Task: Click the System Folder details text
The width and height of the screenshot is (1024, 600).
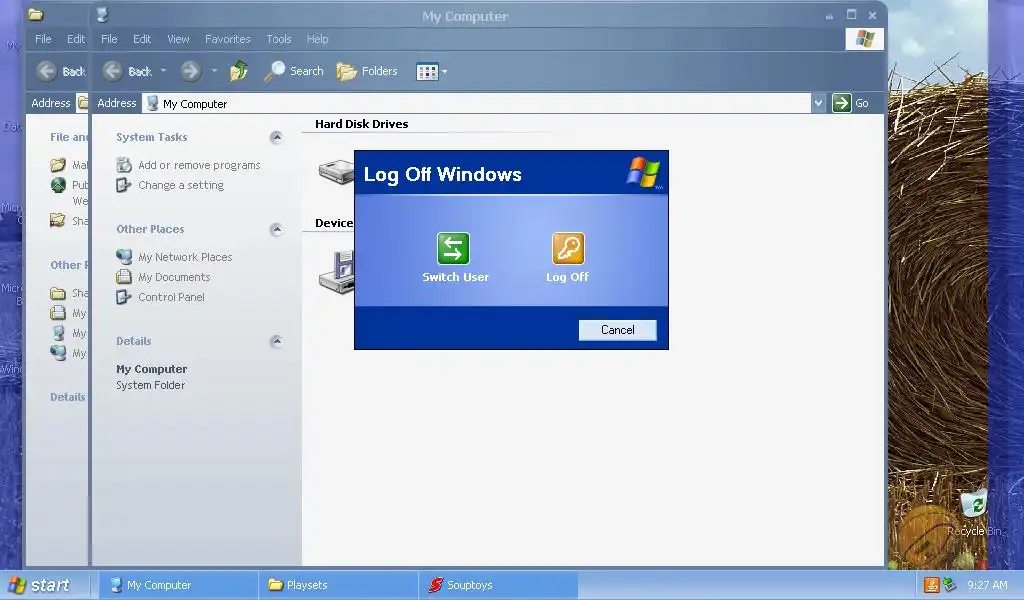Action: [151, 385]
